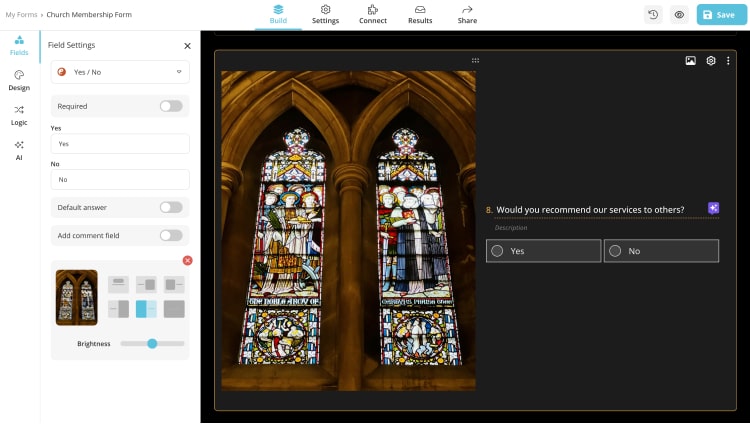750x424 pixels.
Task: Click the revision history clock icon
Action: [653, 15]
